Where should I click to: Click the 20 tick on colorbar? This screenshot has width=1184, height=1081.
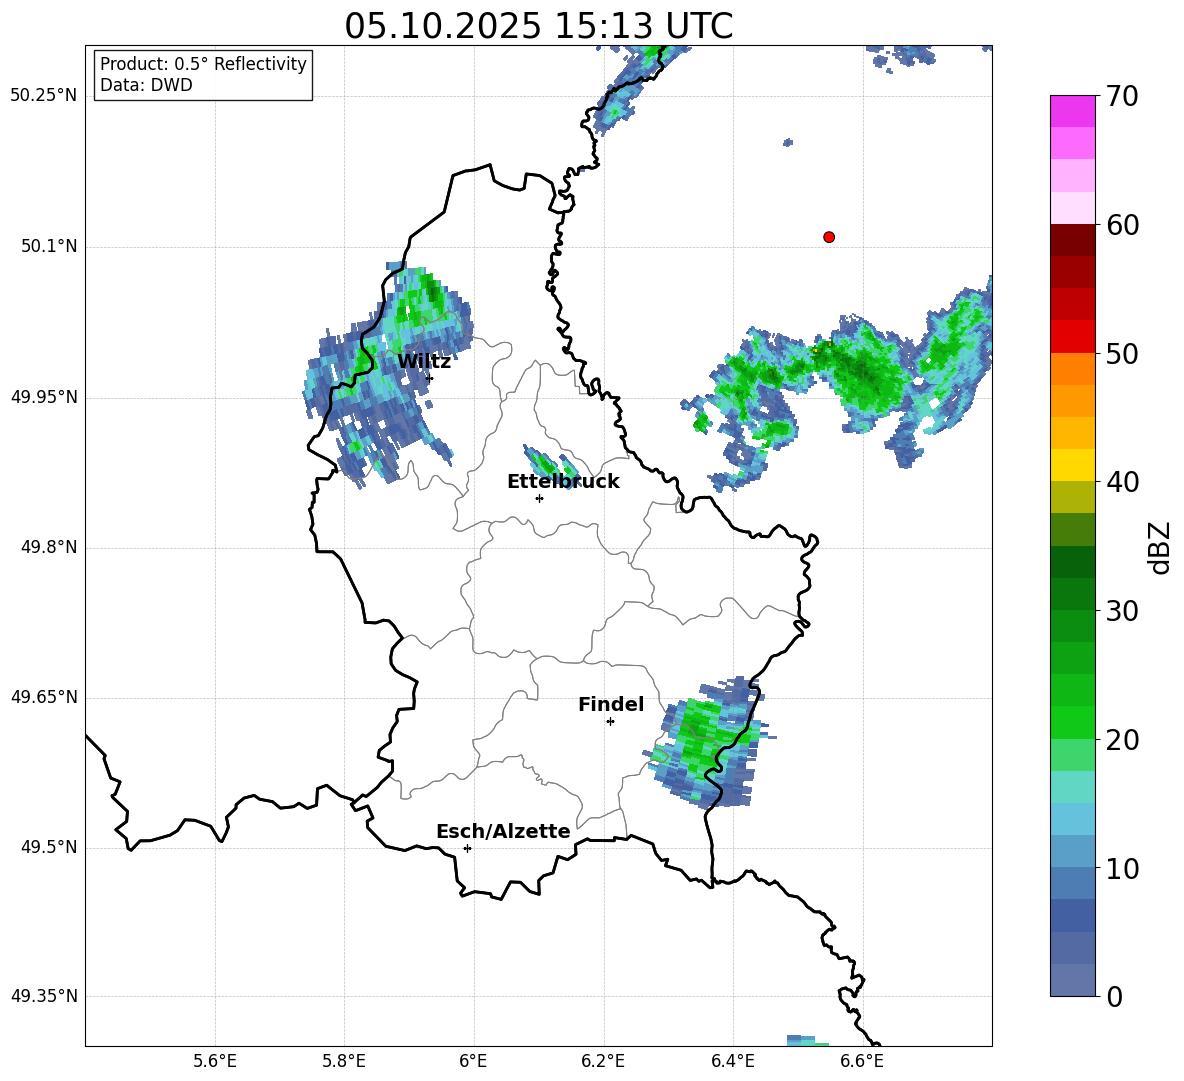pos(1122,739)
